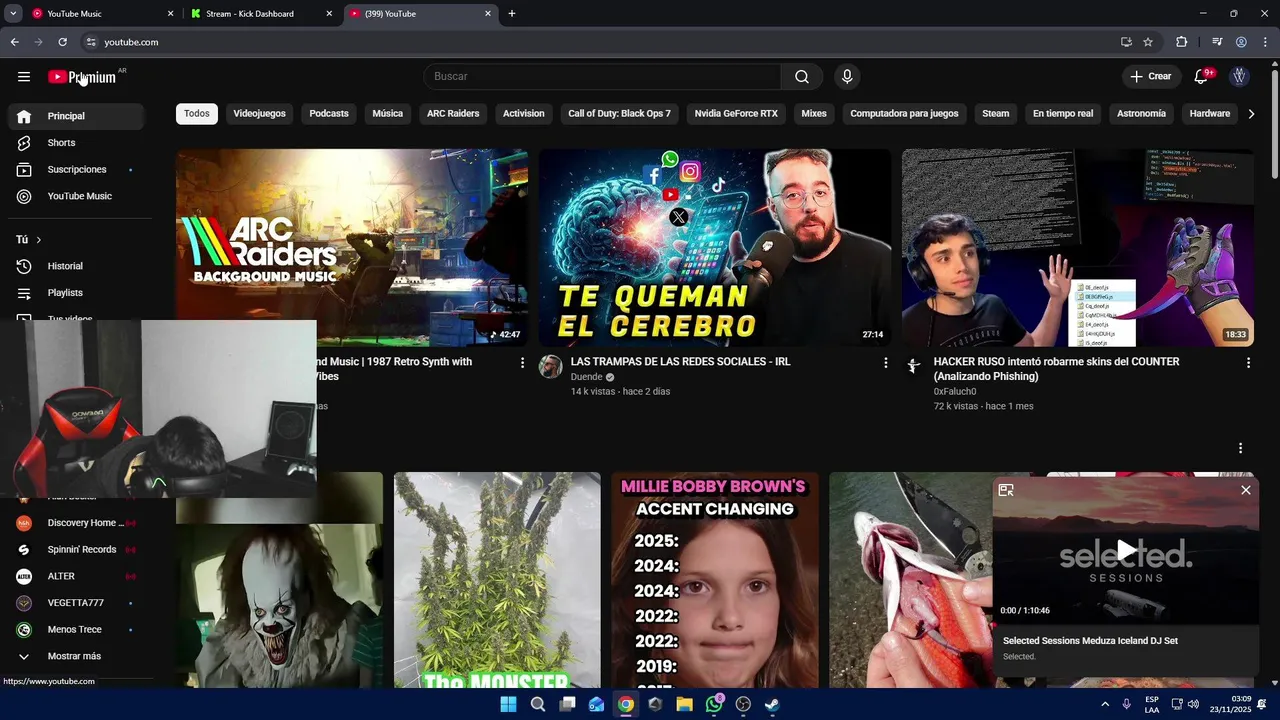The image size is (1280, 720).
Task: Expand Mostrar más subscriptions
Action: tap(76, 657)
